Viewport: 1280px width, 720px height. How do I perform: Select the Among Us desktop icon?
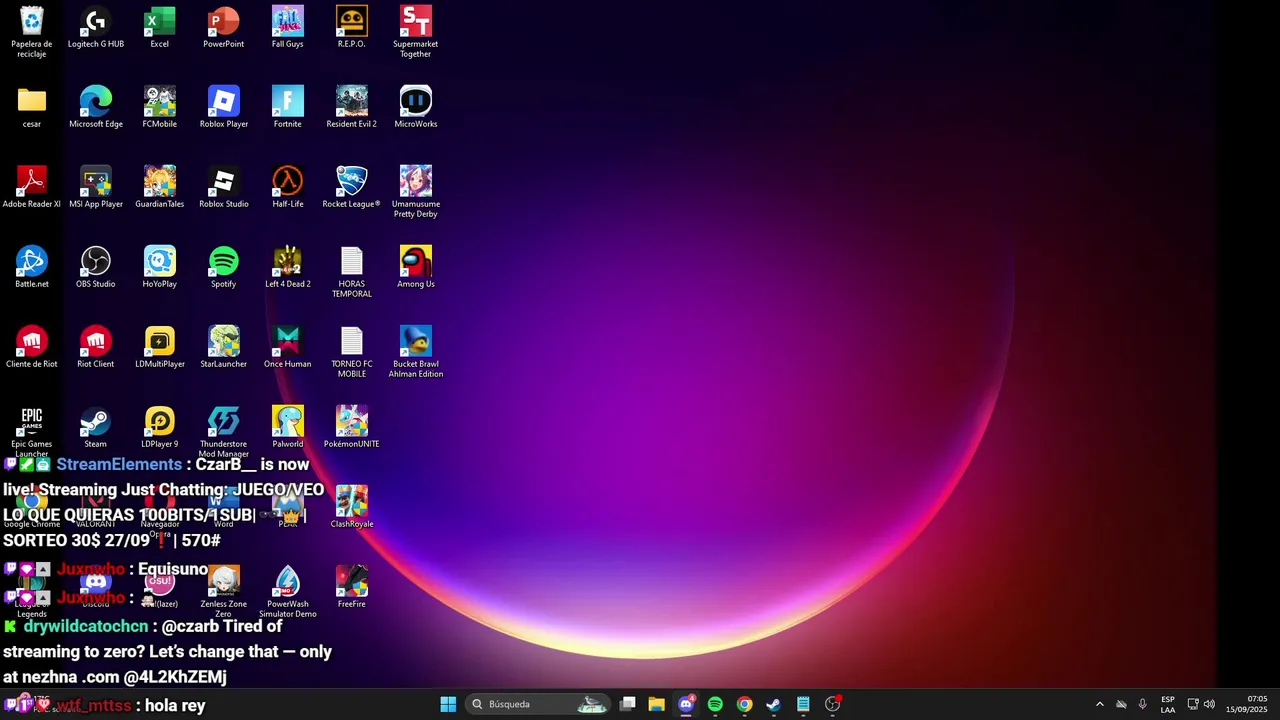coord(416,268)
